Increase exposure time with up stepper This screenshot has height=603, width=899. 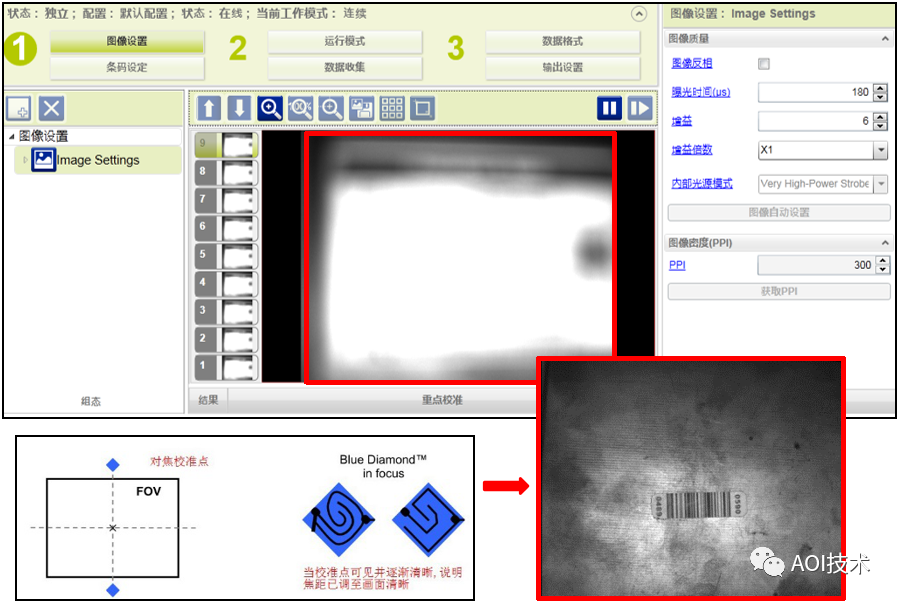pyautogui.click(x=881, y=88)
